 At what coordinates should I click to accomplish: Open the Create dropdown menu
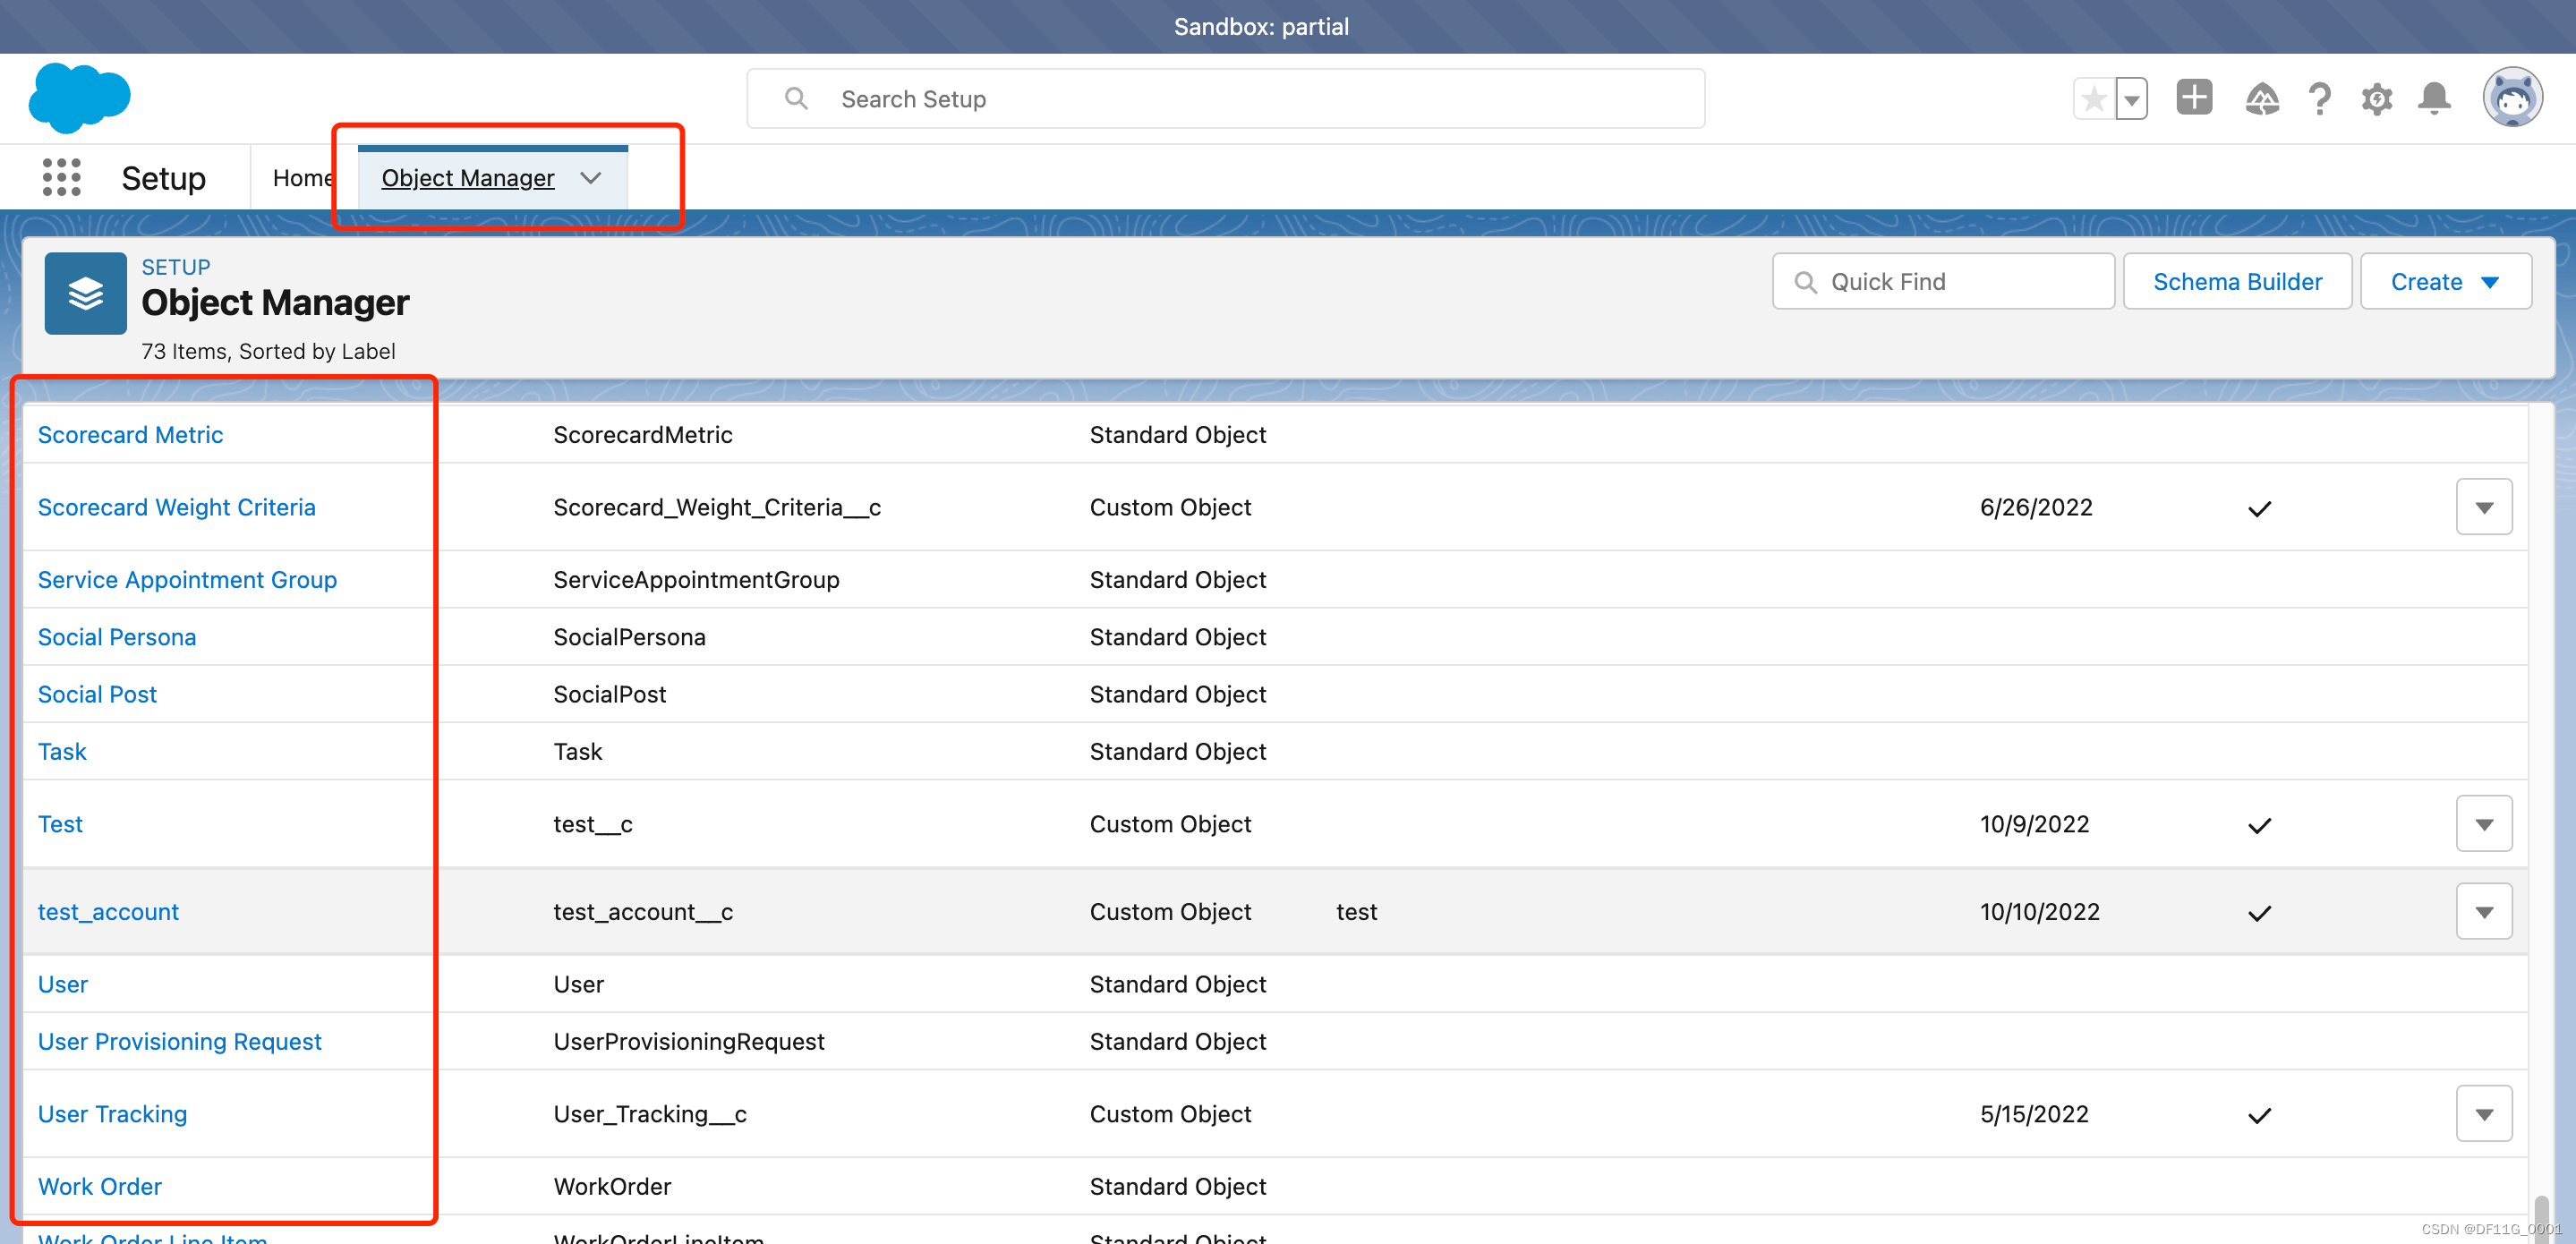point(2445,281)
